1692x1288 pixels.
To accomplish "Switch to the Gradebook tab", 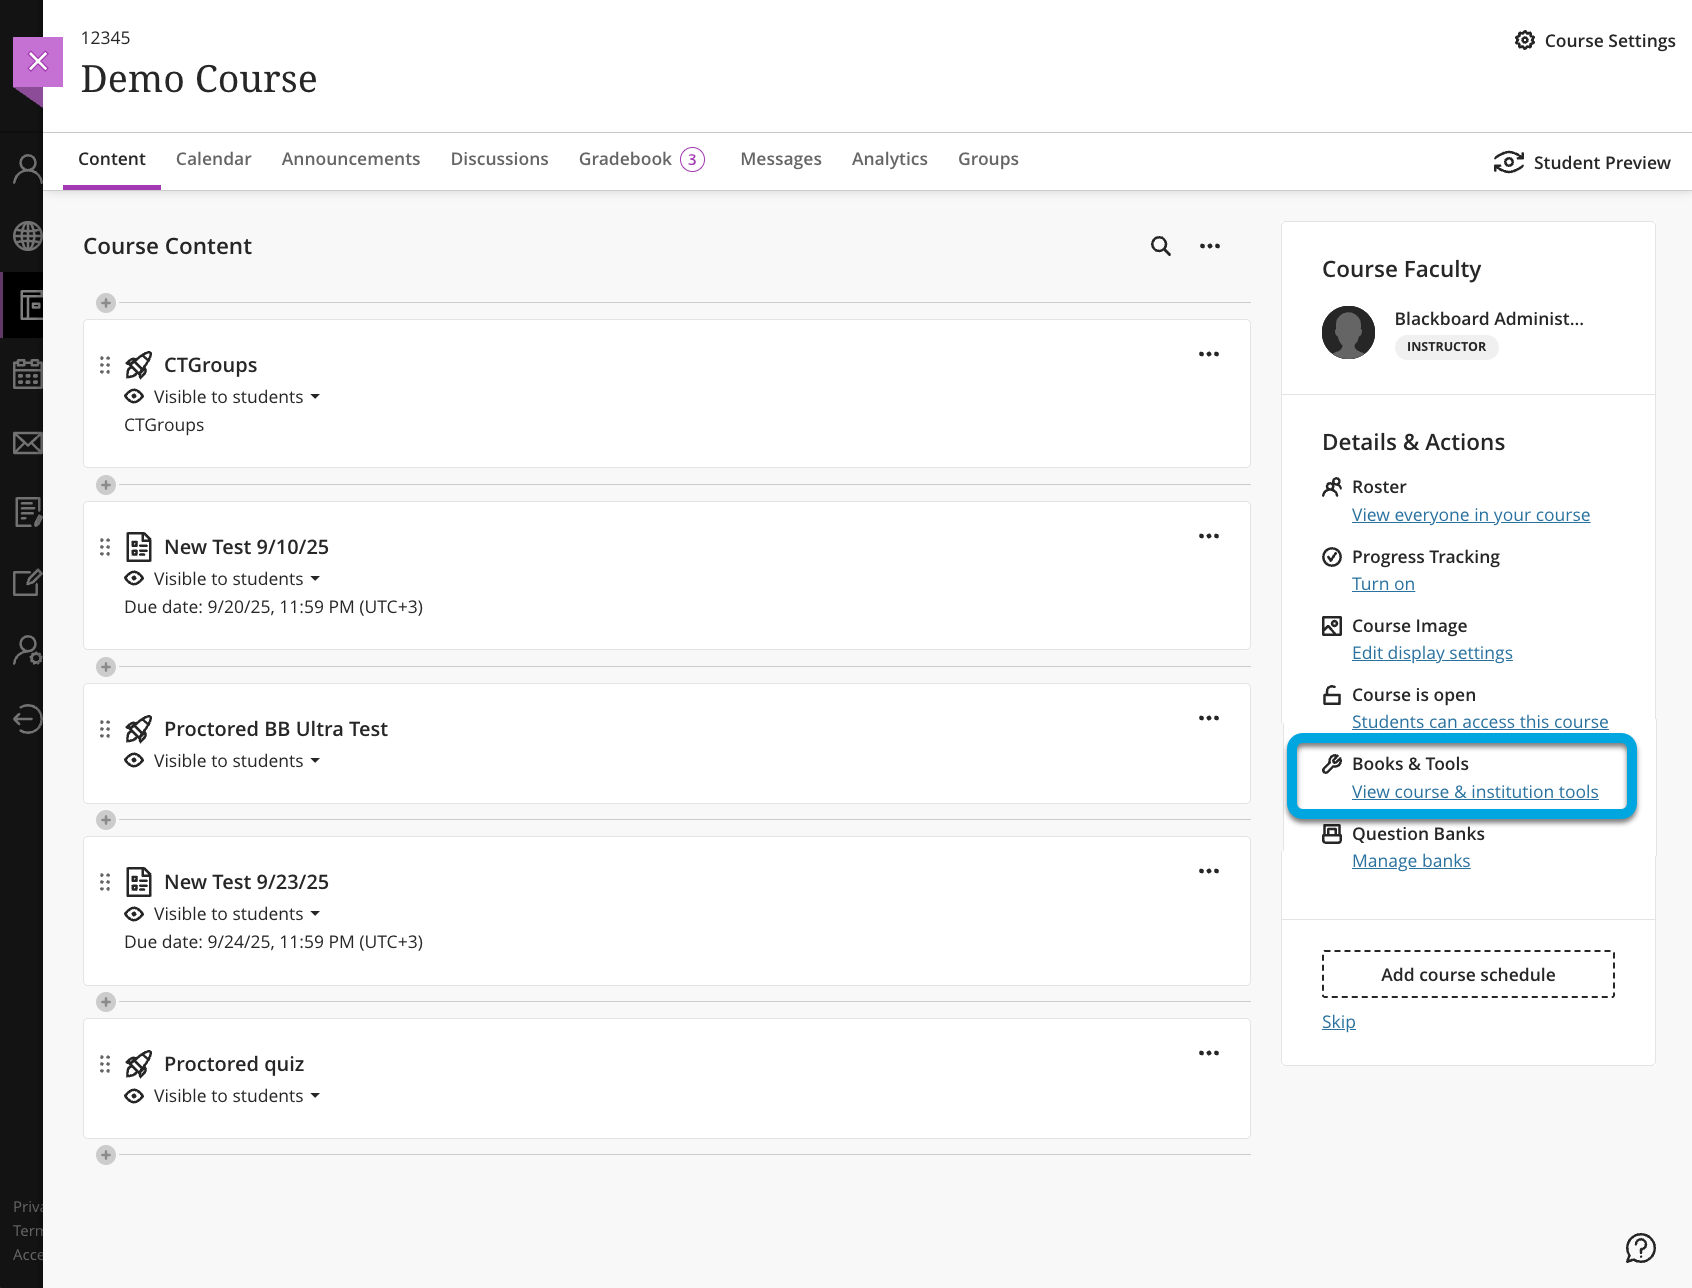I will pos(625,159).
